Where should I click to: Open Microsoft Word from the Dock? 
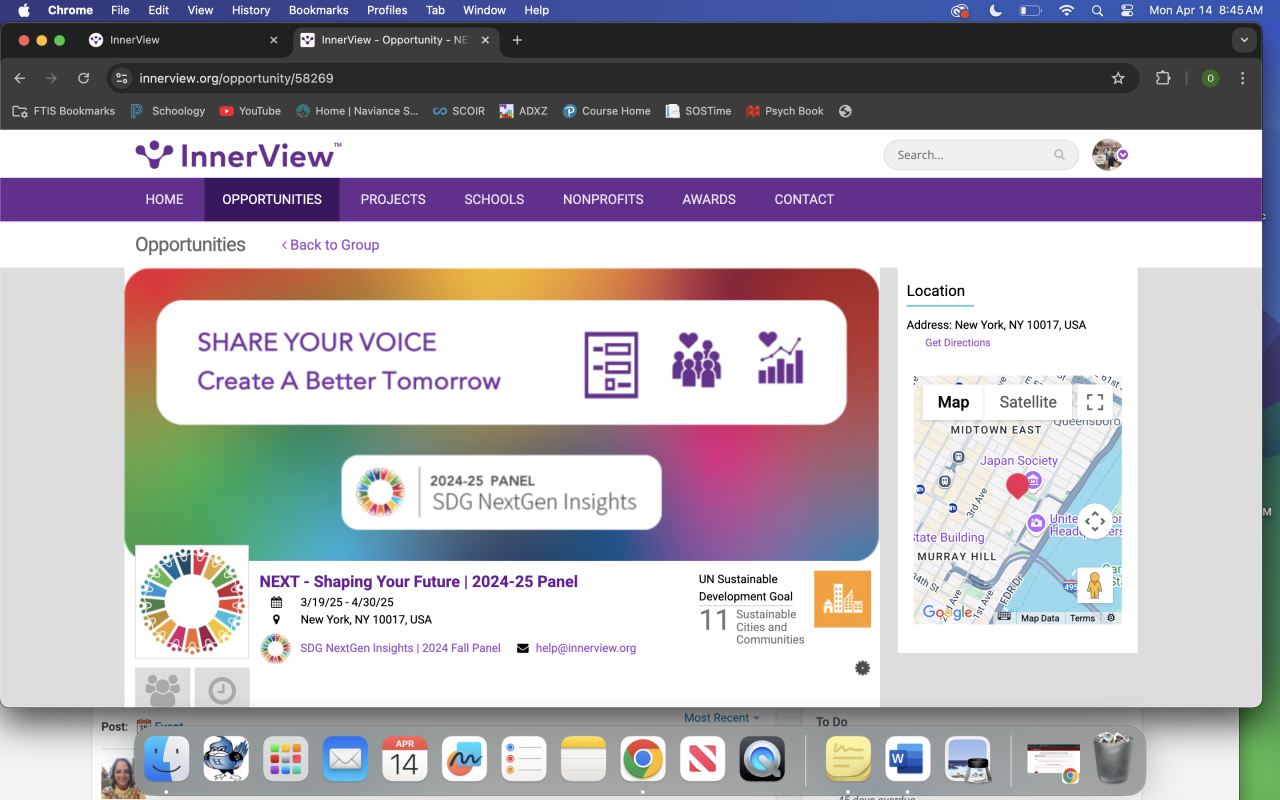tap(907, 759)
